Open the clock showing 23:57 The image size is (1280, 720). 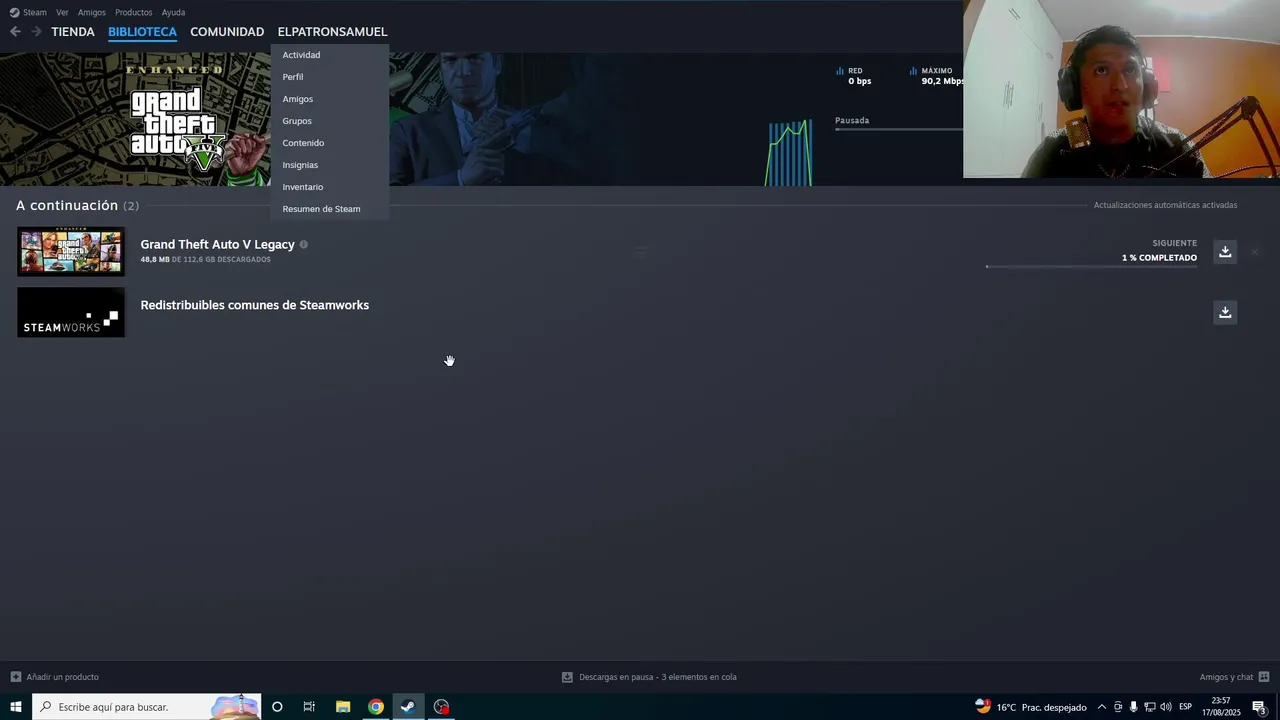click(1221, 707)
